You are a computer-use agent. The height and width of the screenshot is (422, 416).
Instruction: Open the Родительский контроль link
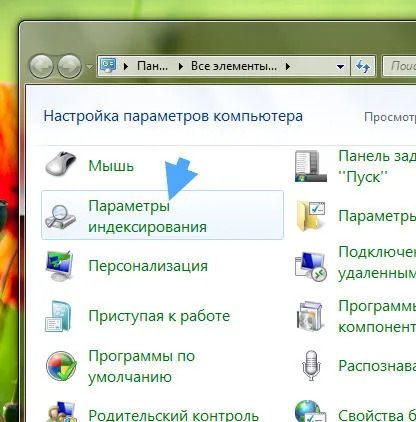[173, 415]
